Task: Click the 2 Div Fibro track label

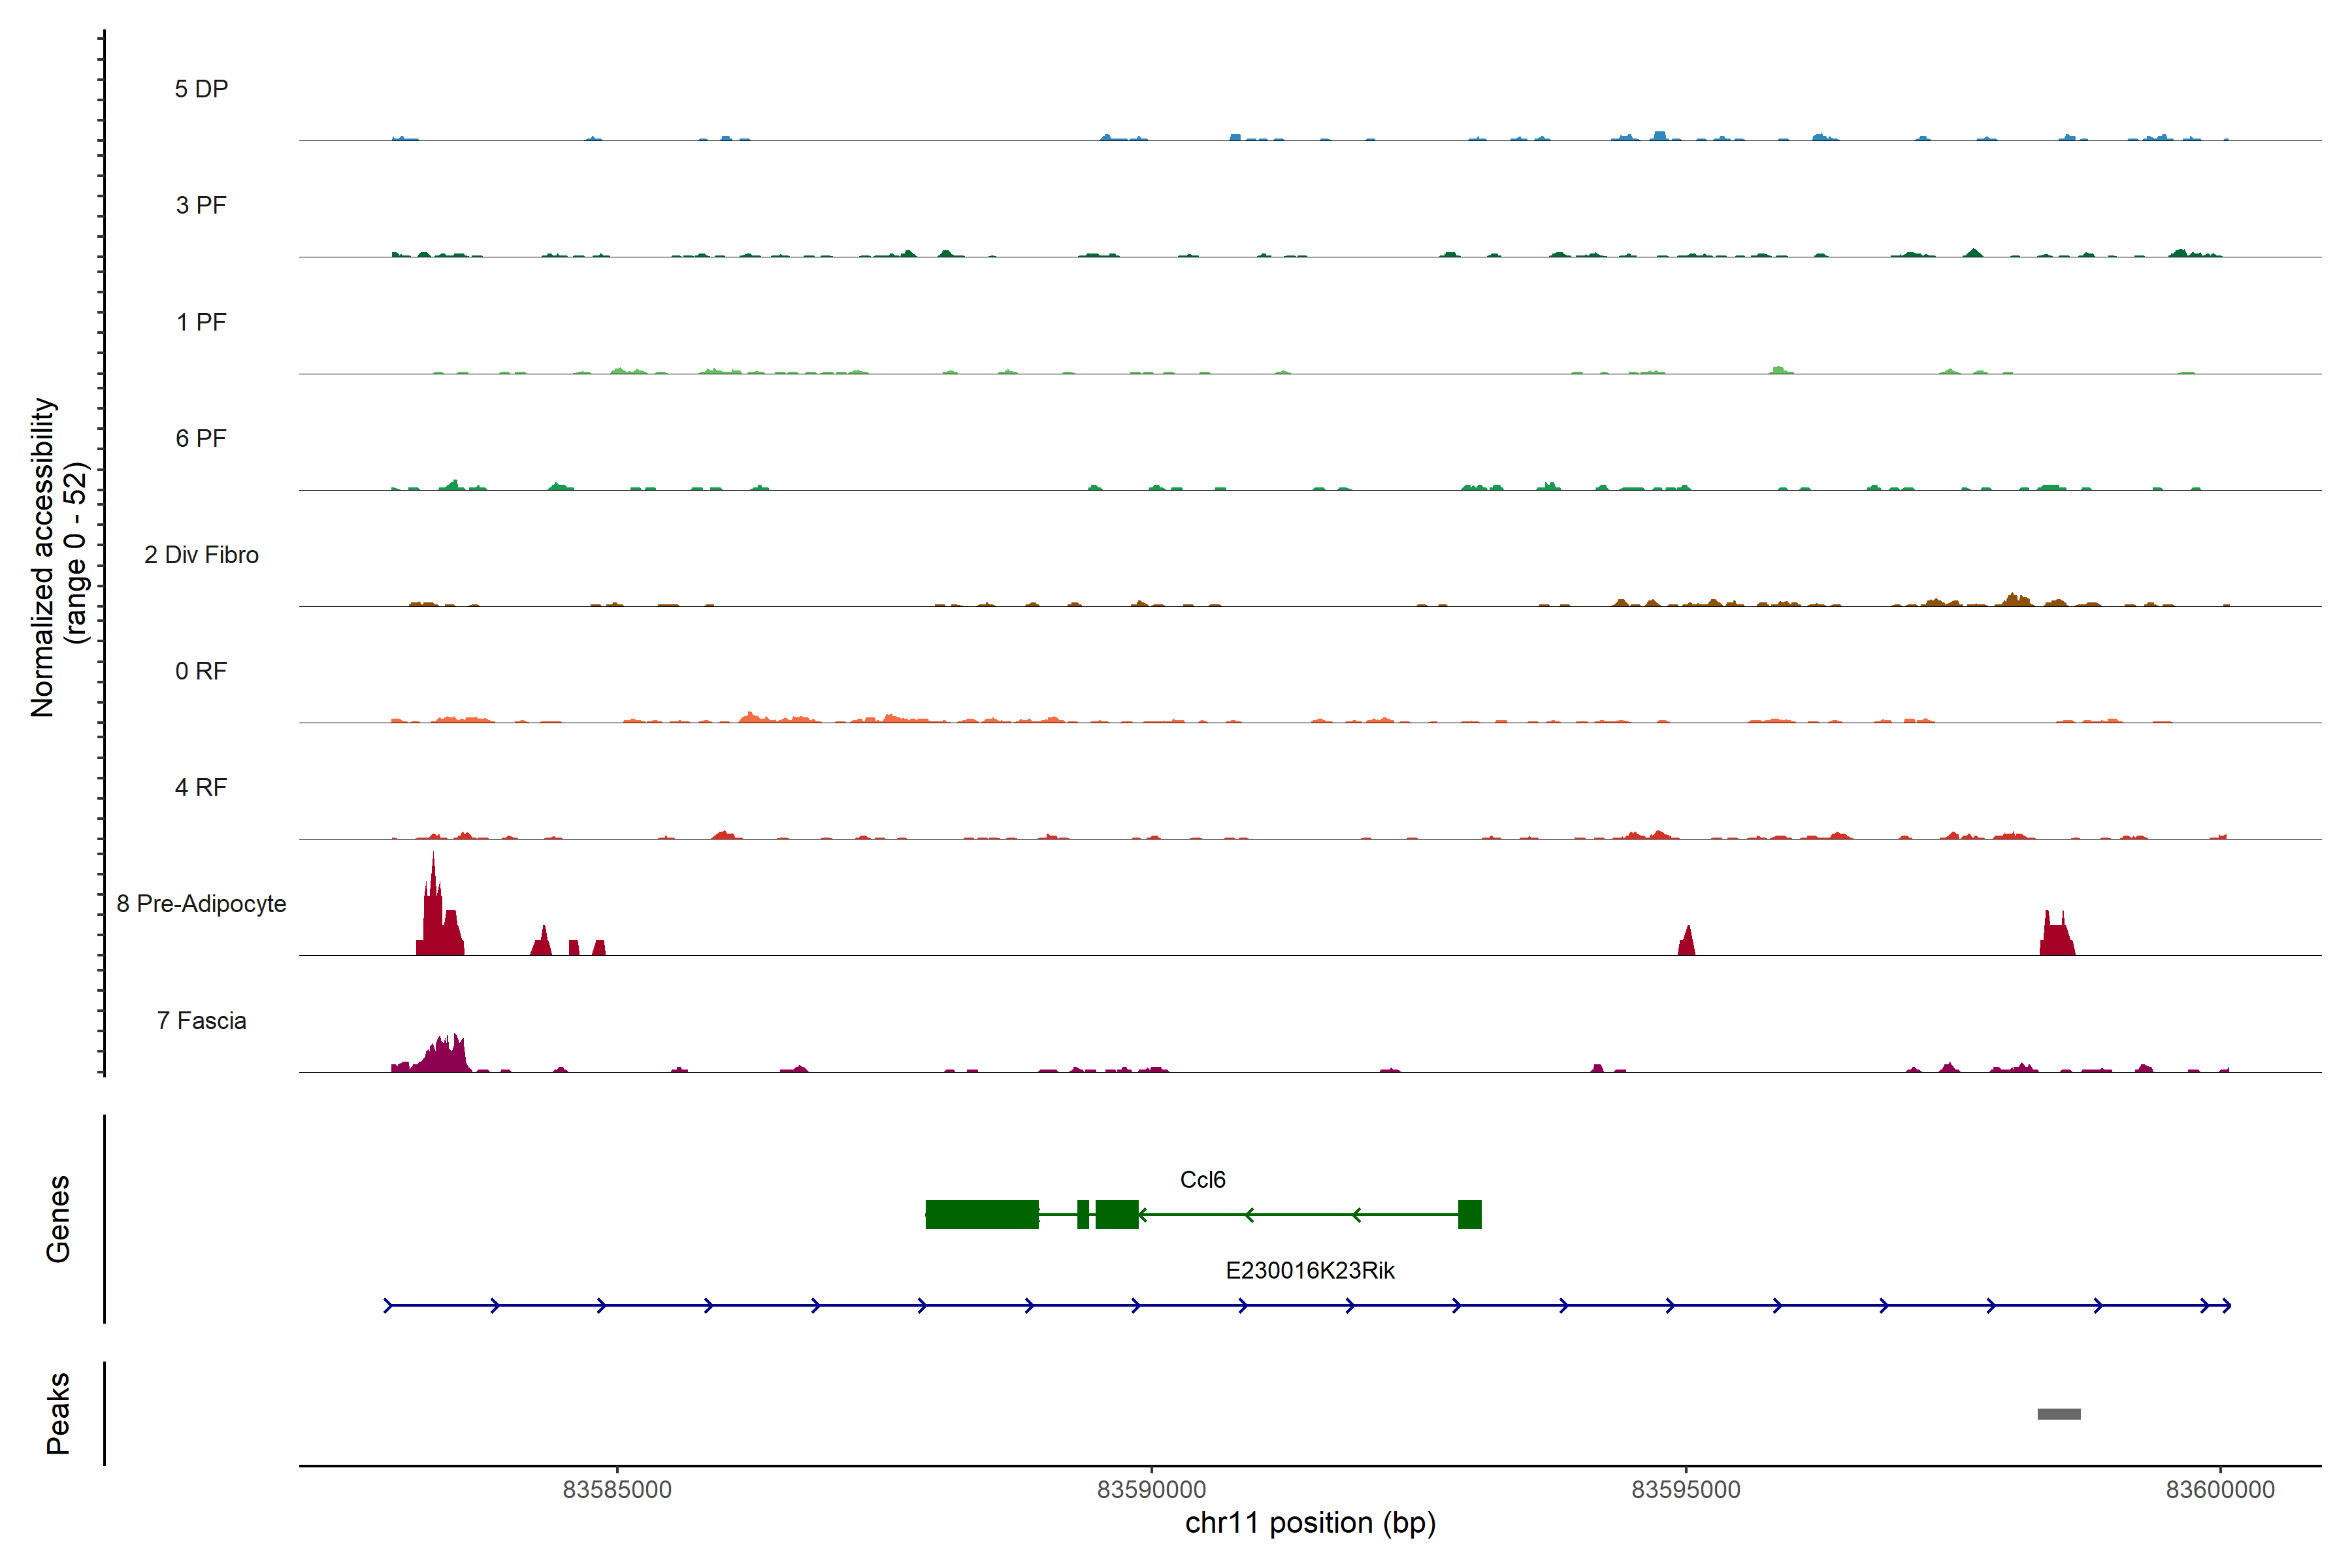Action: tap(201, 555)
